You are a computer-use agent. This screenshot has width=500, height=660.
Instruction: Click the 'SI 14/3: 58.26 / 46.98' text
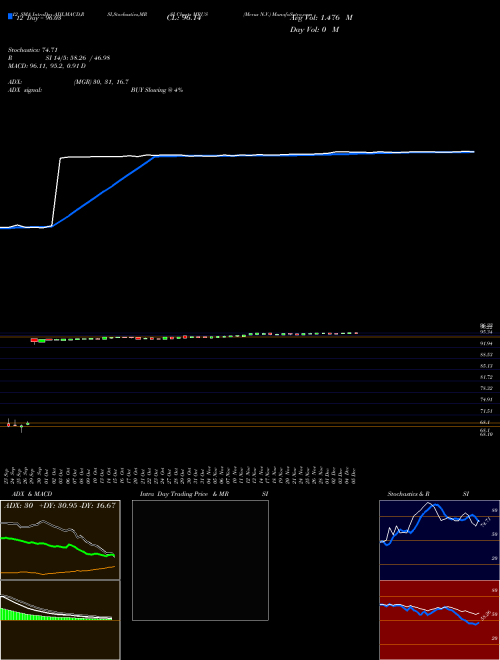tap(78, 58)
